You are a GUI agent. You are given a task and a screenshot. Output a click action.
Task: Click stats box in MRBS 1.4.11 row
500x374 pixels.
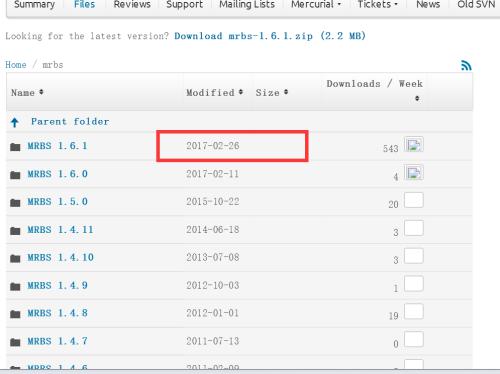pyautogui.click(x=414, y=228)
